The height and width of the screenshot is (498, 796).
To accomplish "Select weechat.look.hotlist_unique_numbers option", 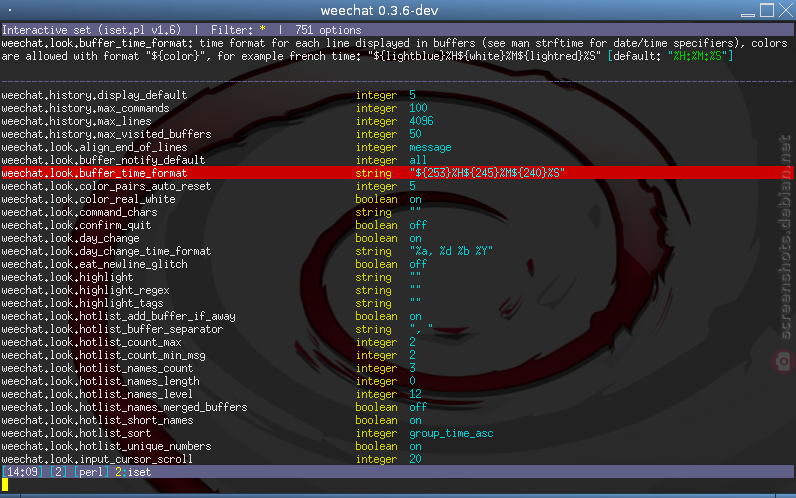I will tap(398, 447).
